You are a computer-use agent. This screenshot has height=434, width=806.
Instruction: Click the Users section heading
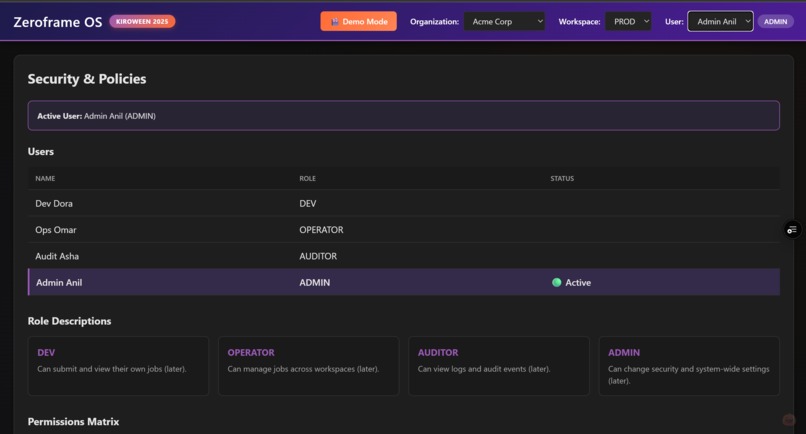[x=41, y=152]
